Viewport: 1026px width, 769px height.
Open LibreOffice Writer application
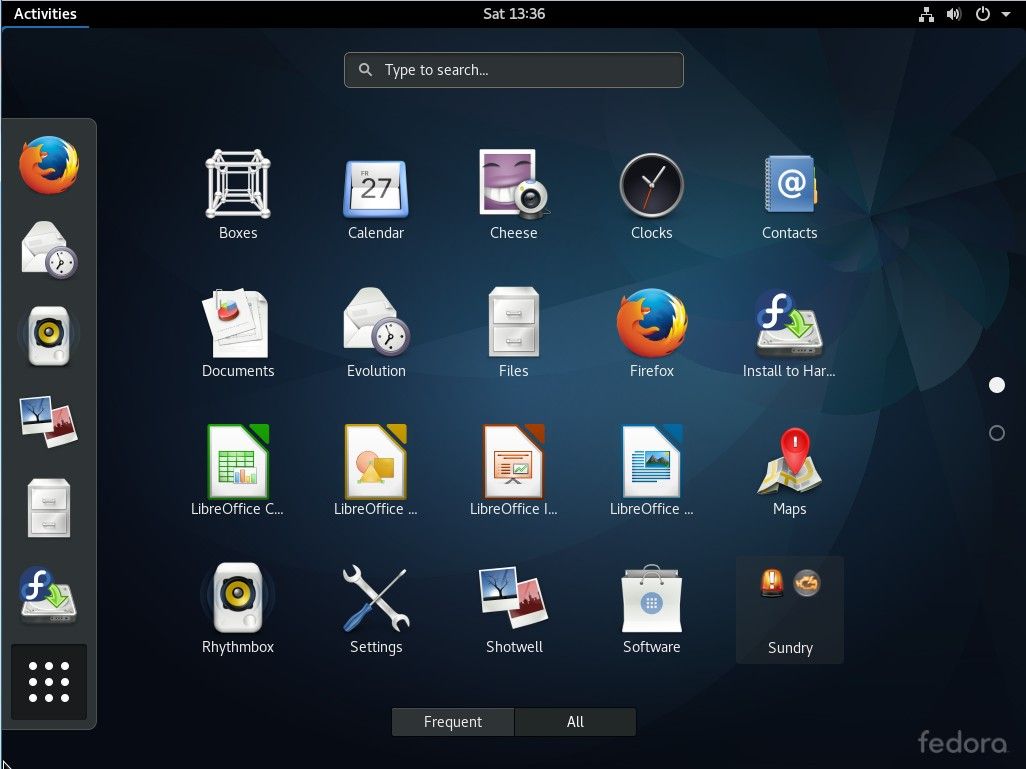click(652, 471)
